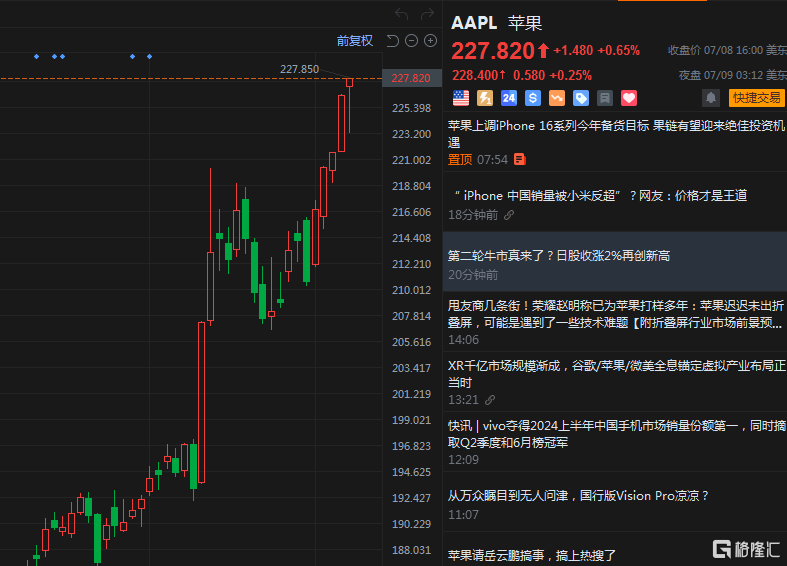Click the 199.021 price axis label
Screen dimensions: 787x566
(x=411, y=420)
